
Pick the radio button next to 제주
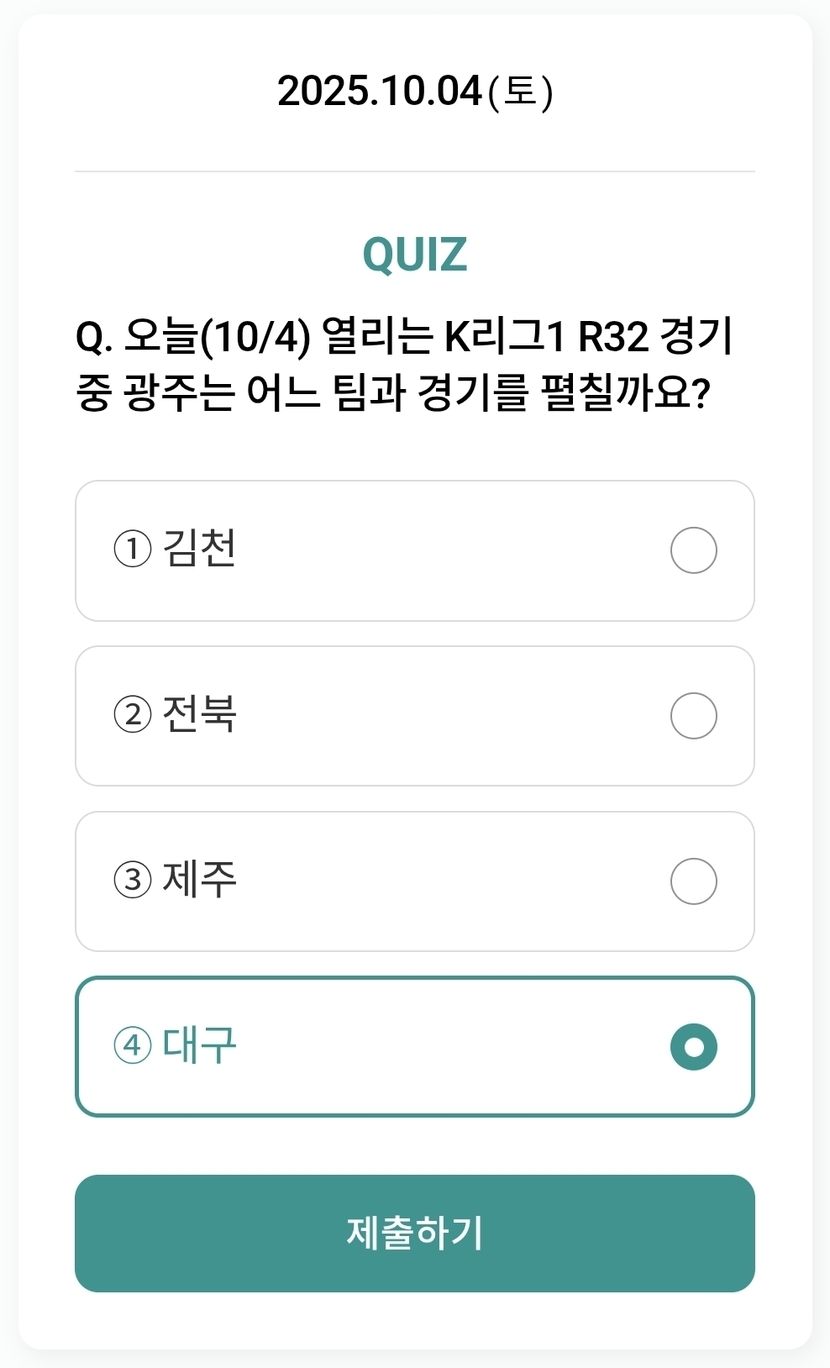[693, 881]
